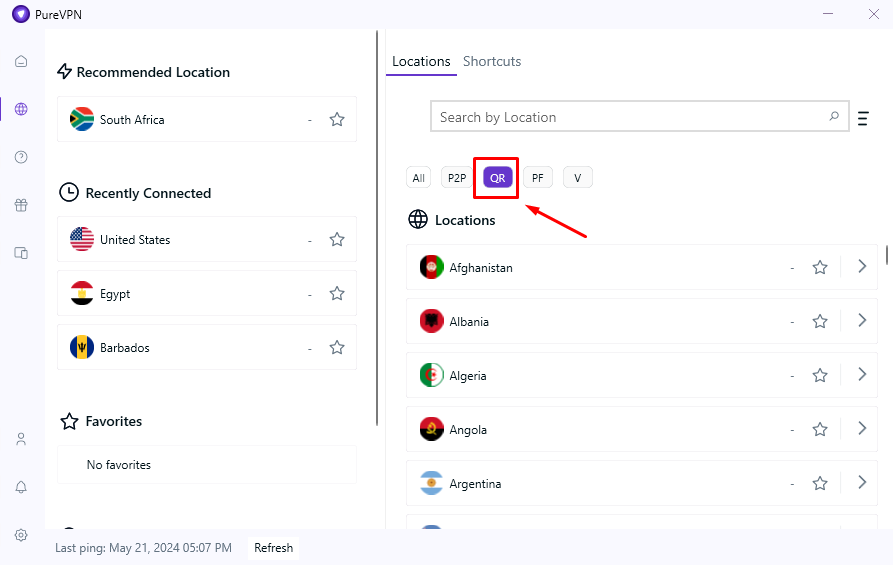Toggle favorite star for Egypt
The image size is (893, 565).
pyautogui.click(x=337, y=293)
